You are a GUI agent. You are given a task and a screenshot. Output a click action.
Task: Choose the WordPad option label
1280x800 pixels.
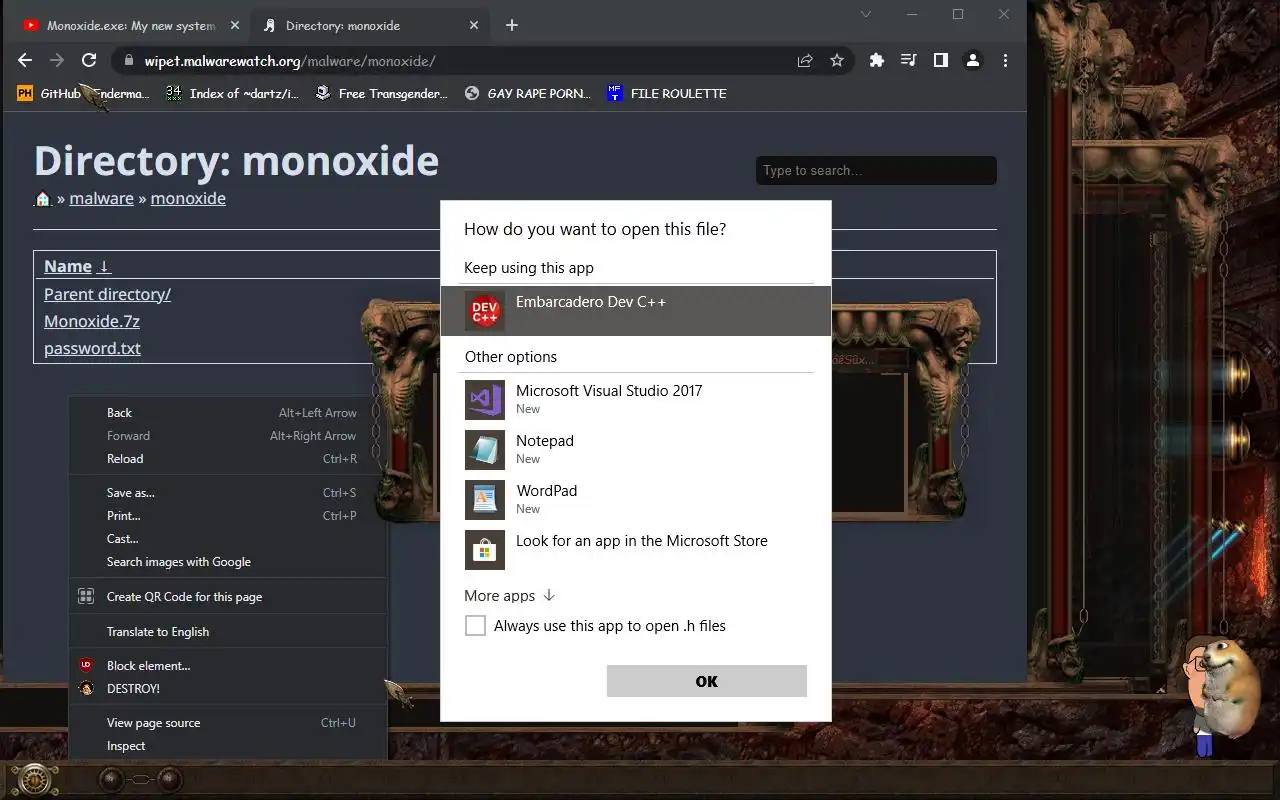point(546,491)
